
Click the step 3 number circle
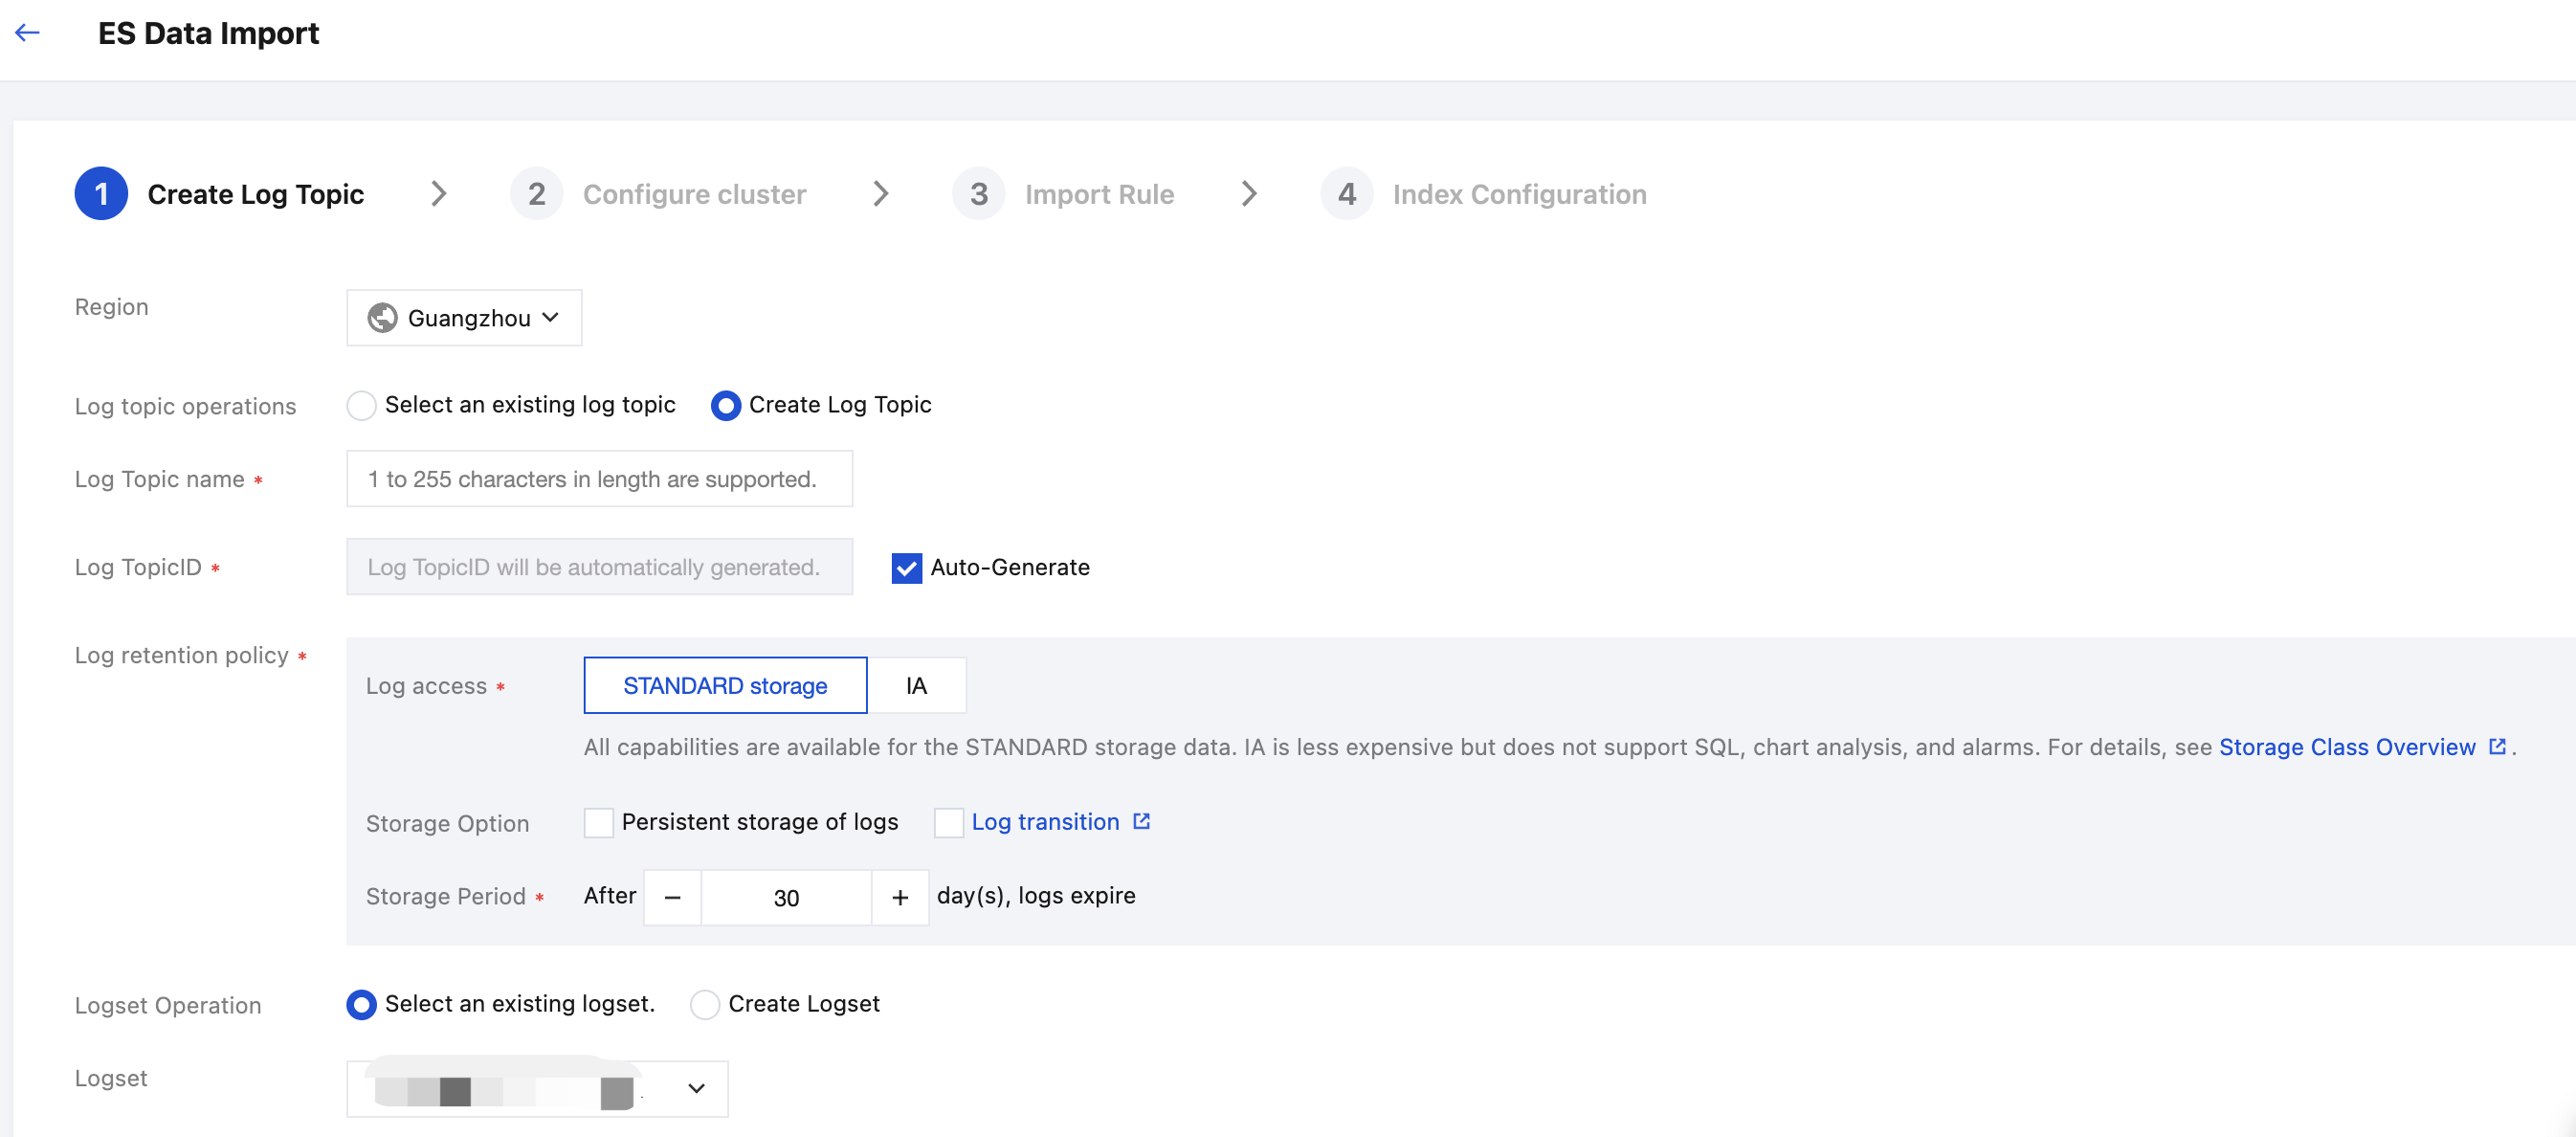(x=978, y=194)
